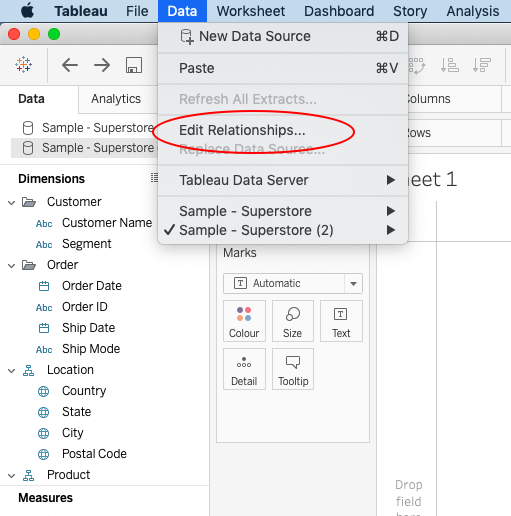
Task: Click the calendar icon beside Ship Date
Action: (x=44, y=328)
